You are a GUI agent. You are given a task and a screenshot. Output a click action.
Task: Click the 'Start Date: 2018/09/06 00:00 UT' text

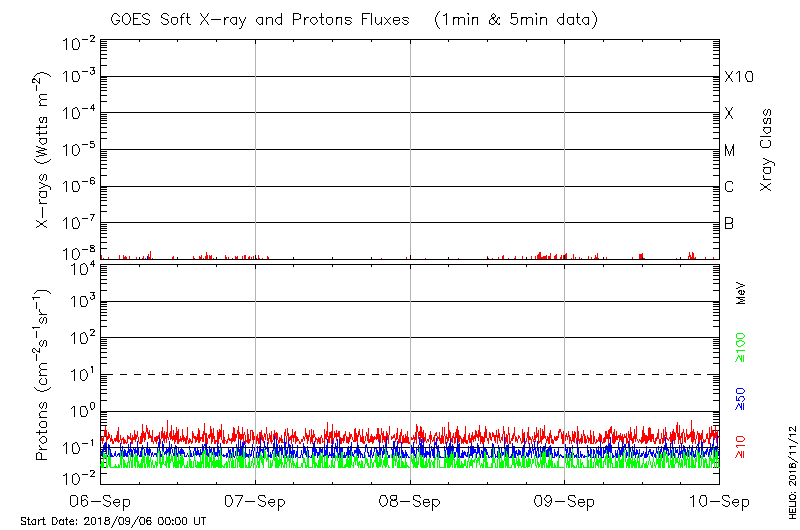pyautogui.click(x=113, y=522)
